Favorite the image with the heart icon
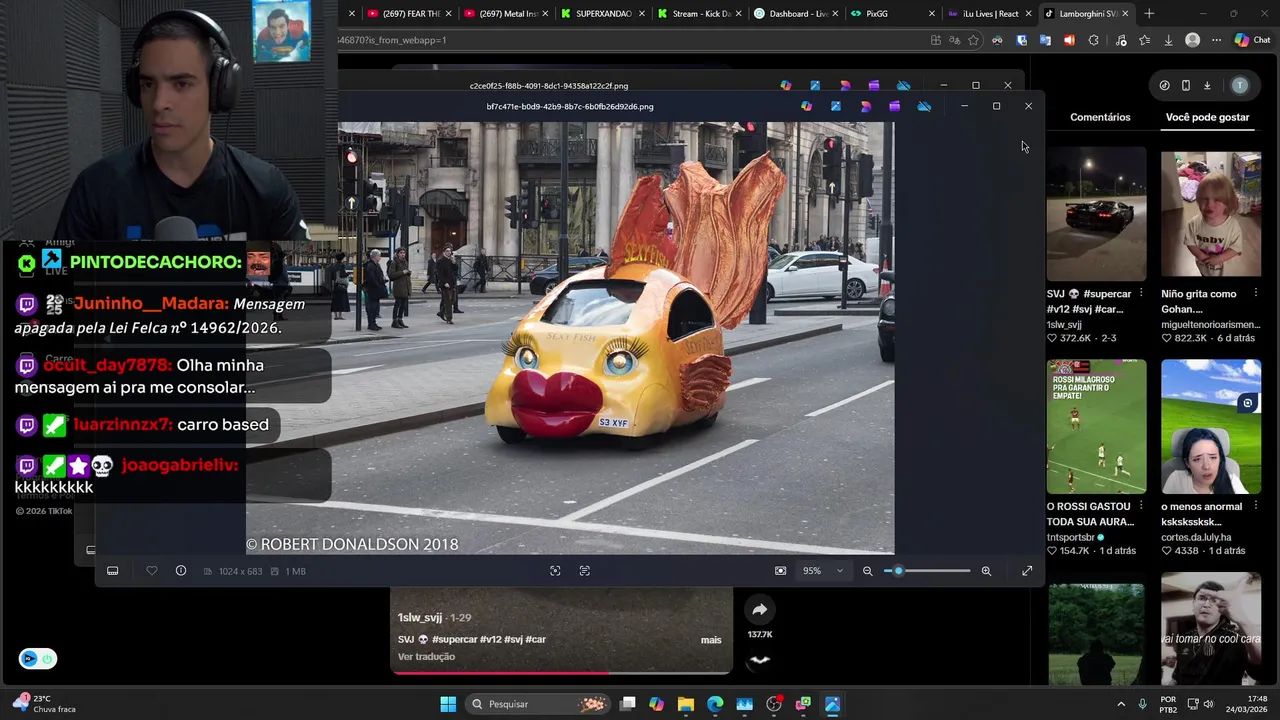This screenshot has height=720, width=1280. 152,571
